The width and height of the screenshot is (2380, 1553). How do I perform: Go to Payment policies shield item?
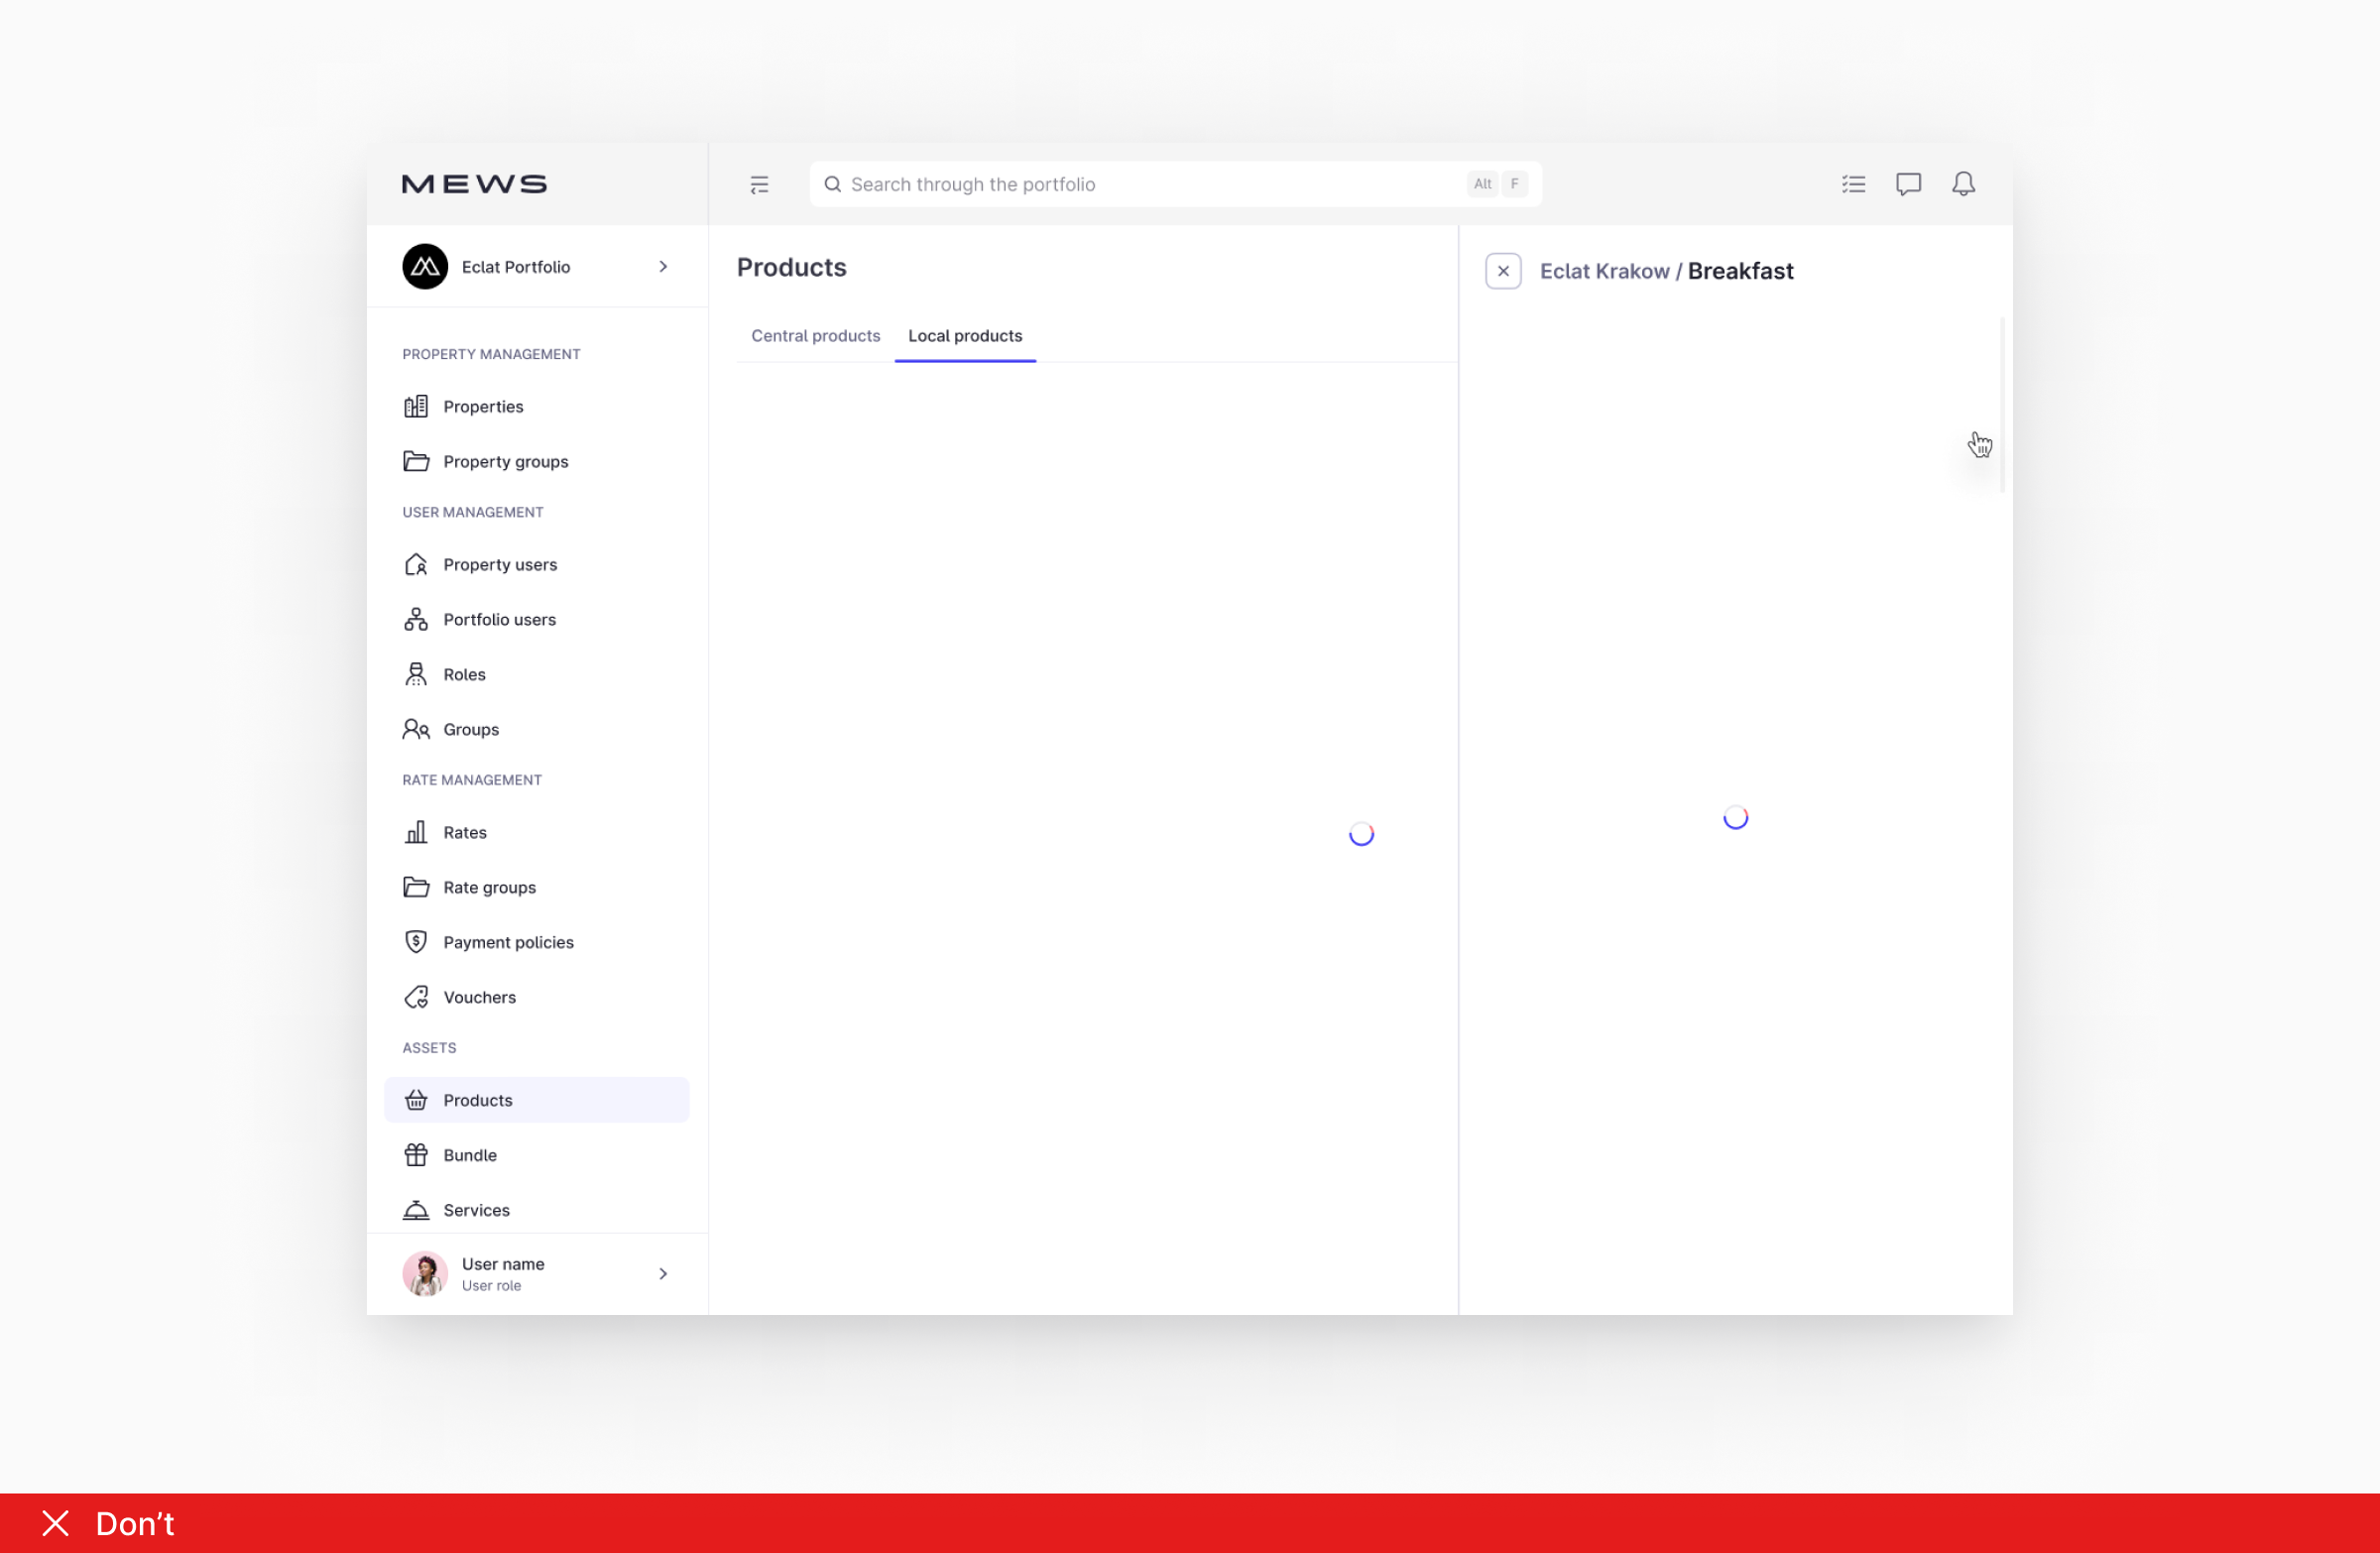click(x=508, y=942)
